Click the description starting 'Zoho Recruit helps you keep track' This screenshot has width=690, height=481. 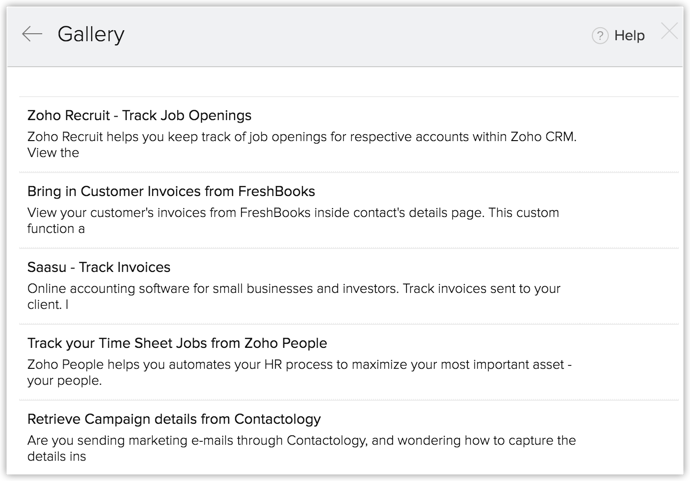click(x=303, y=136)
